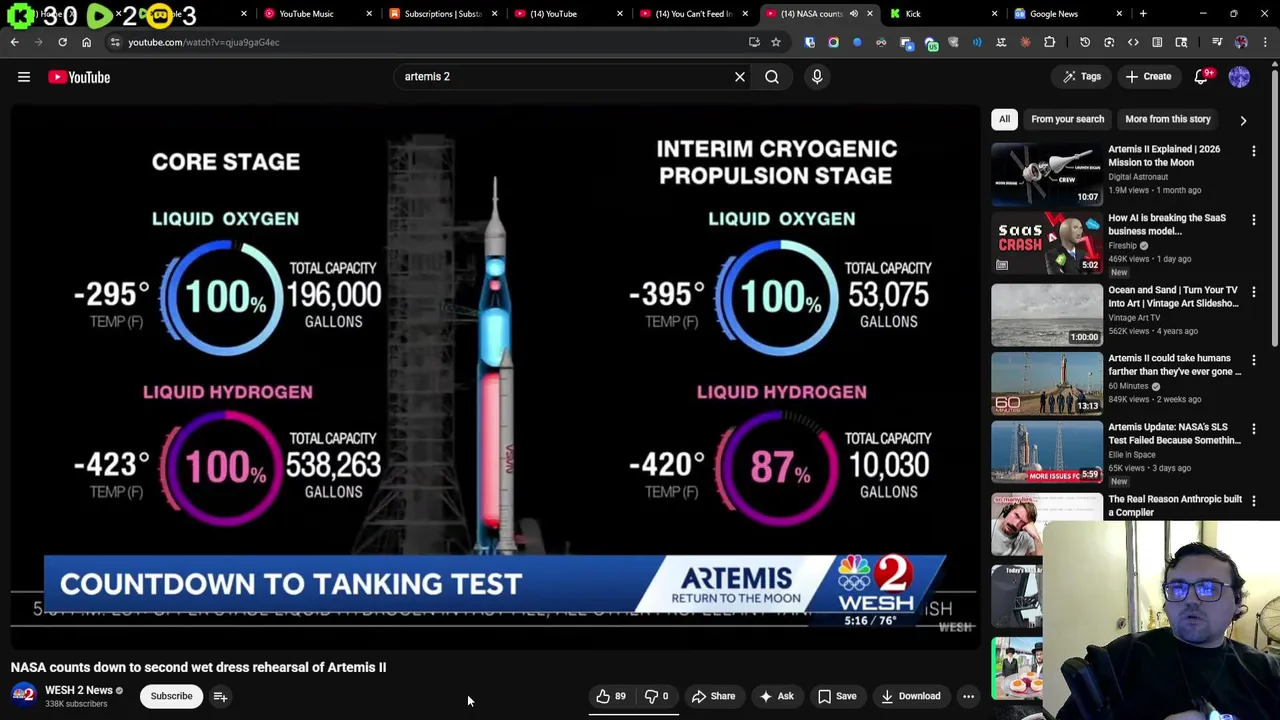Open SaaS Crash video thumbnail
The width and height of the screenshot is (1280, 720).
coord(1046,242)
